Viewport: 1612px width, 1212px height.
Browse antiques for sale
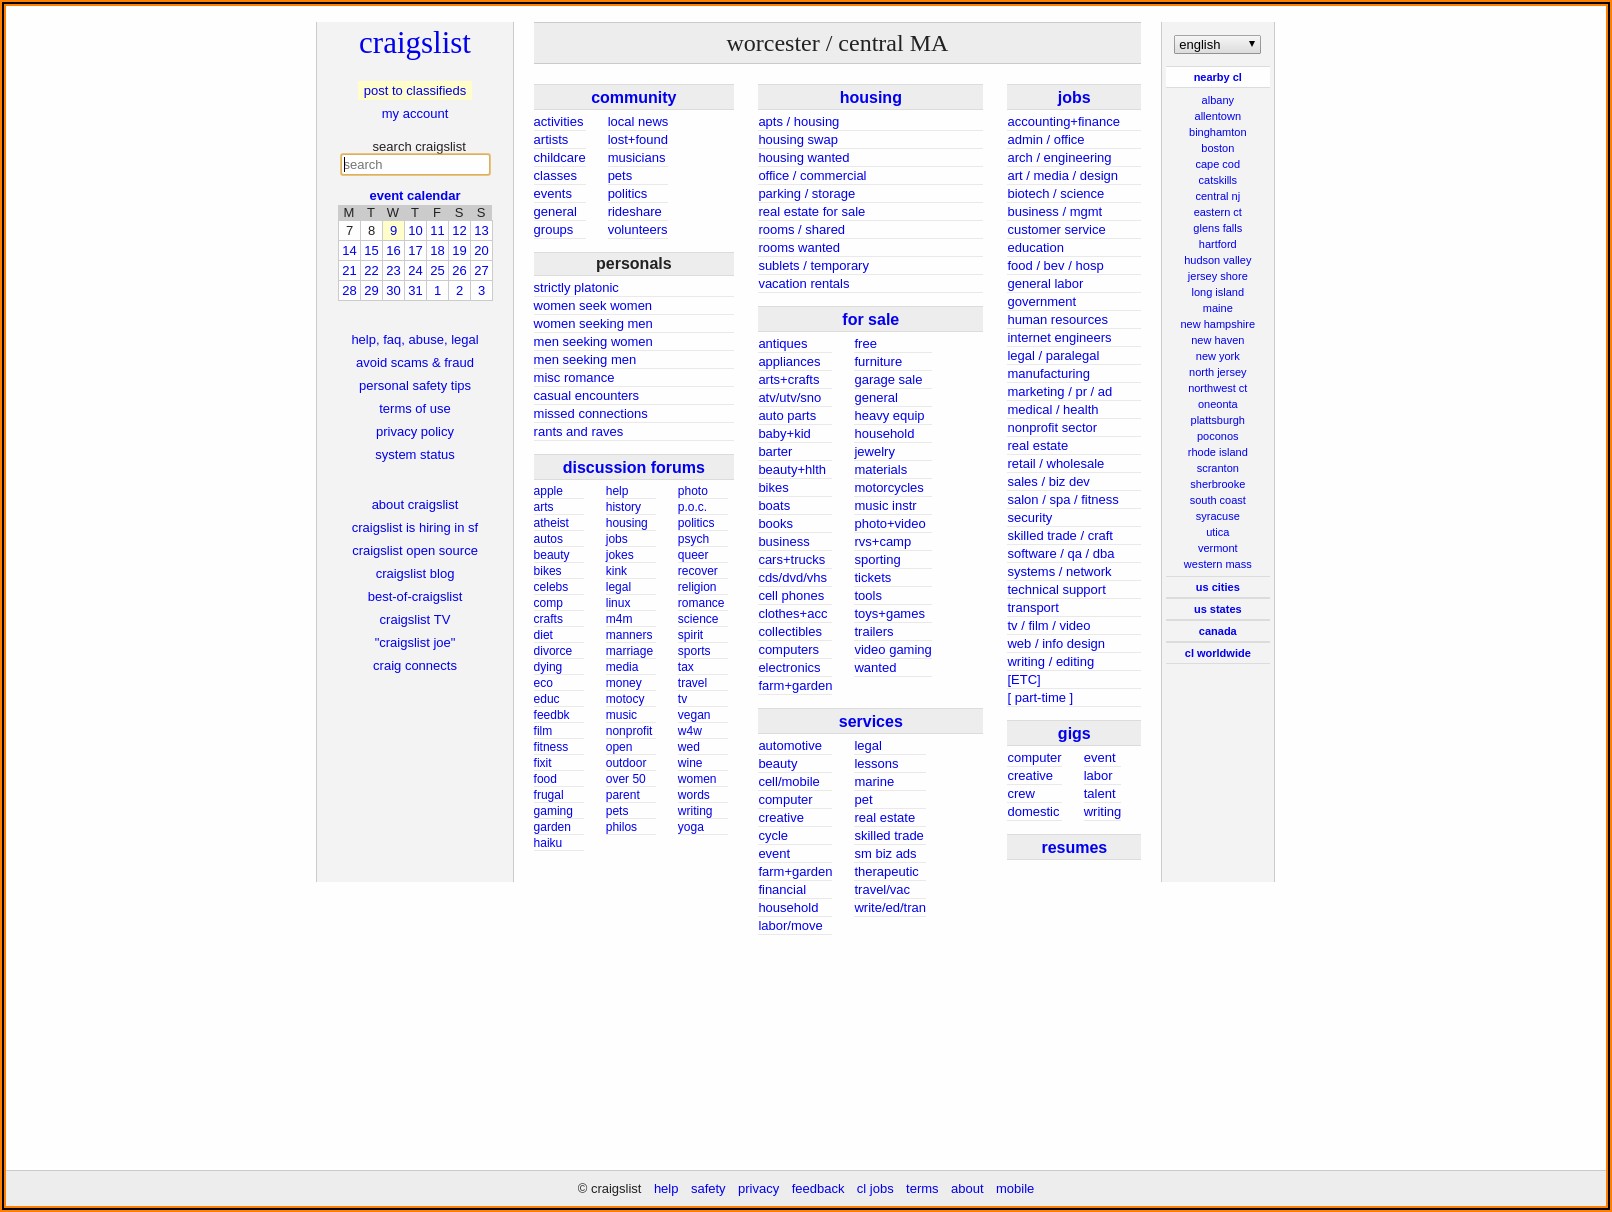[782, 343]
